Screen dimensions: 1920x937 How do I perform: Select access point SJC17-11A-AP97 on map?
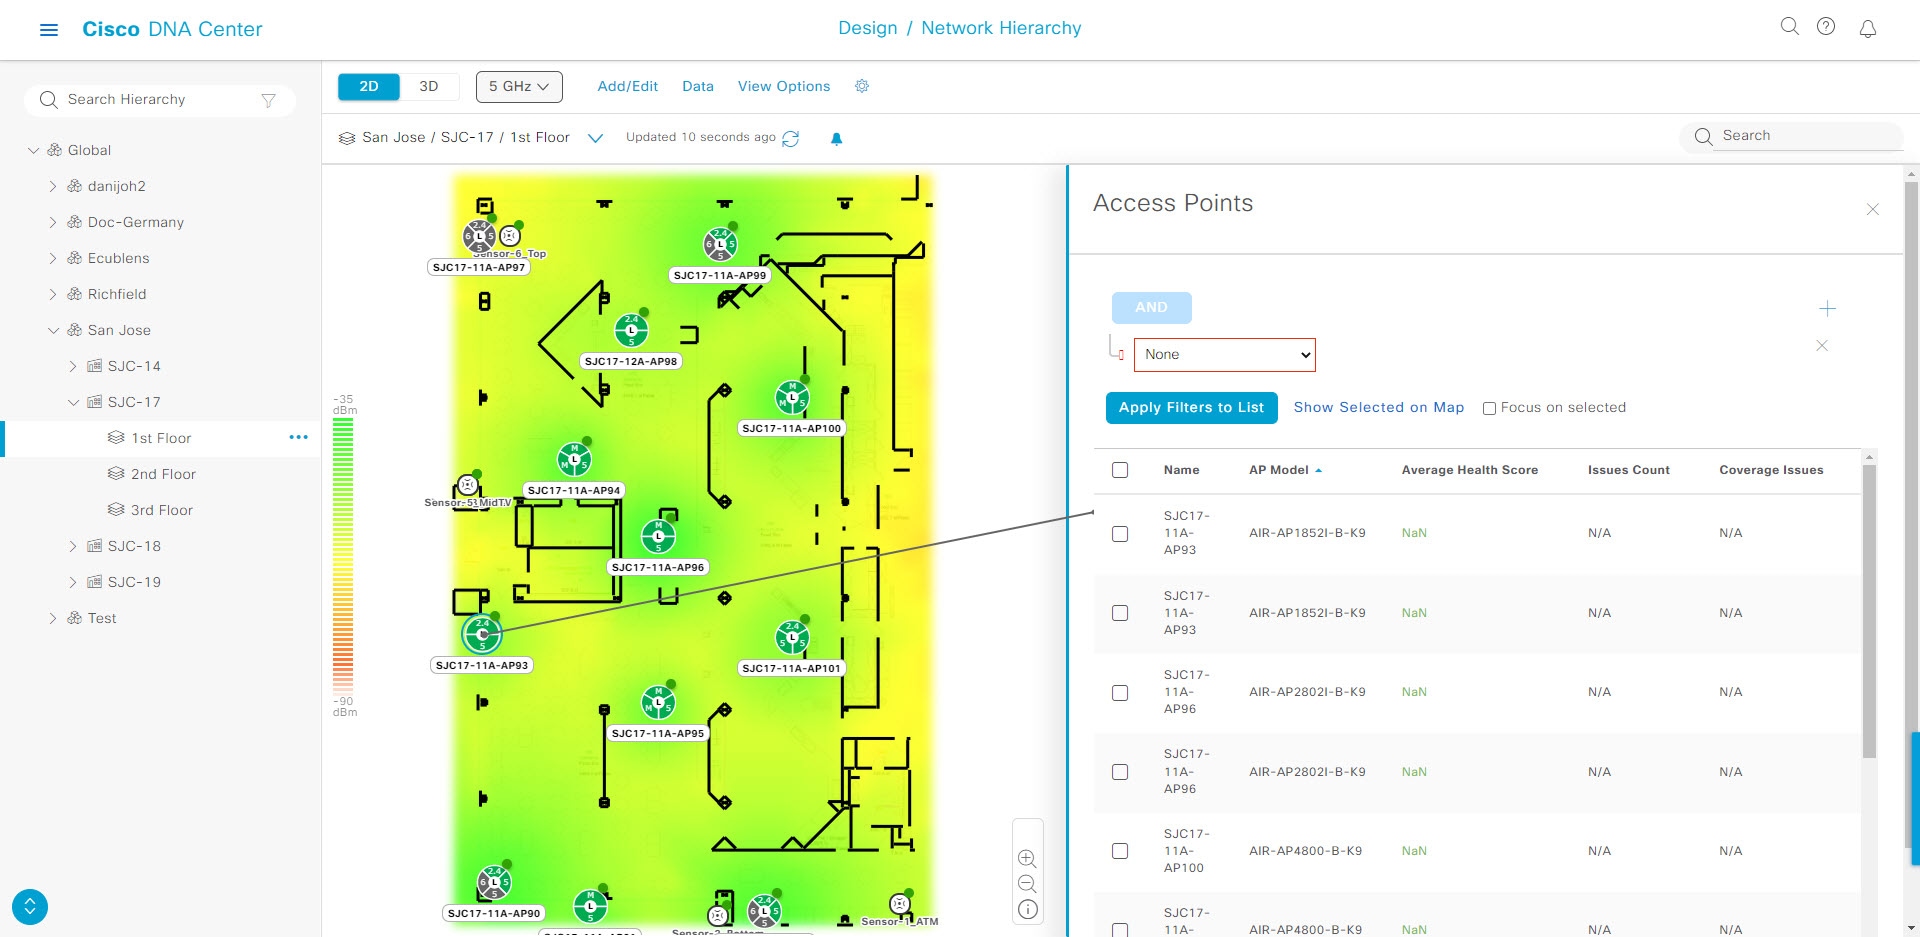point(480,237)
